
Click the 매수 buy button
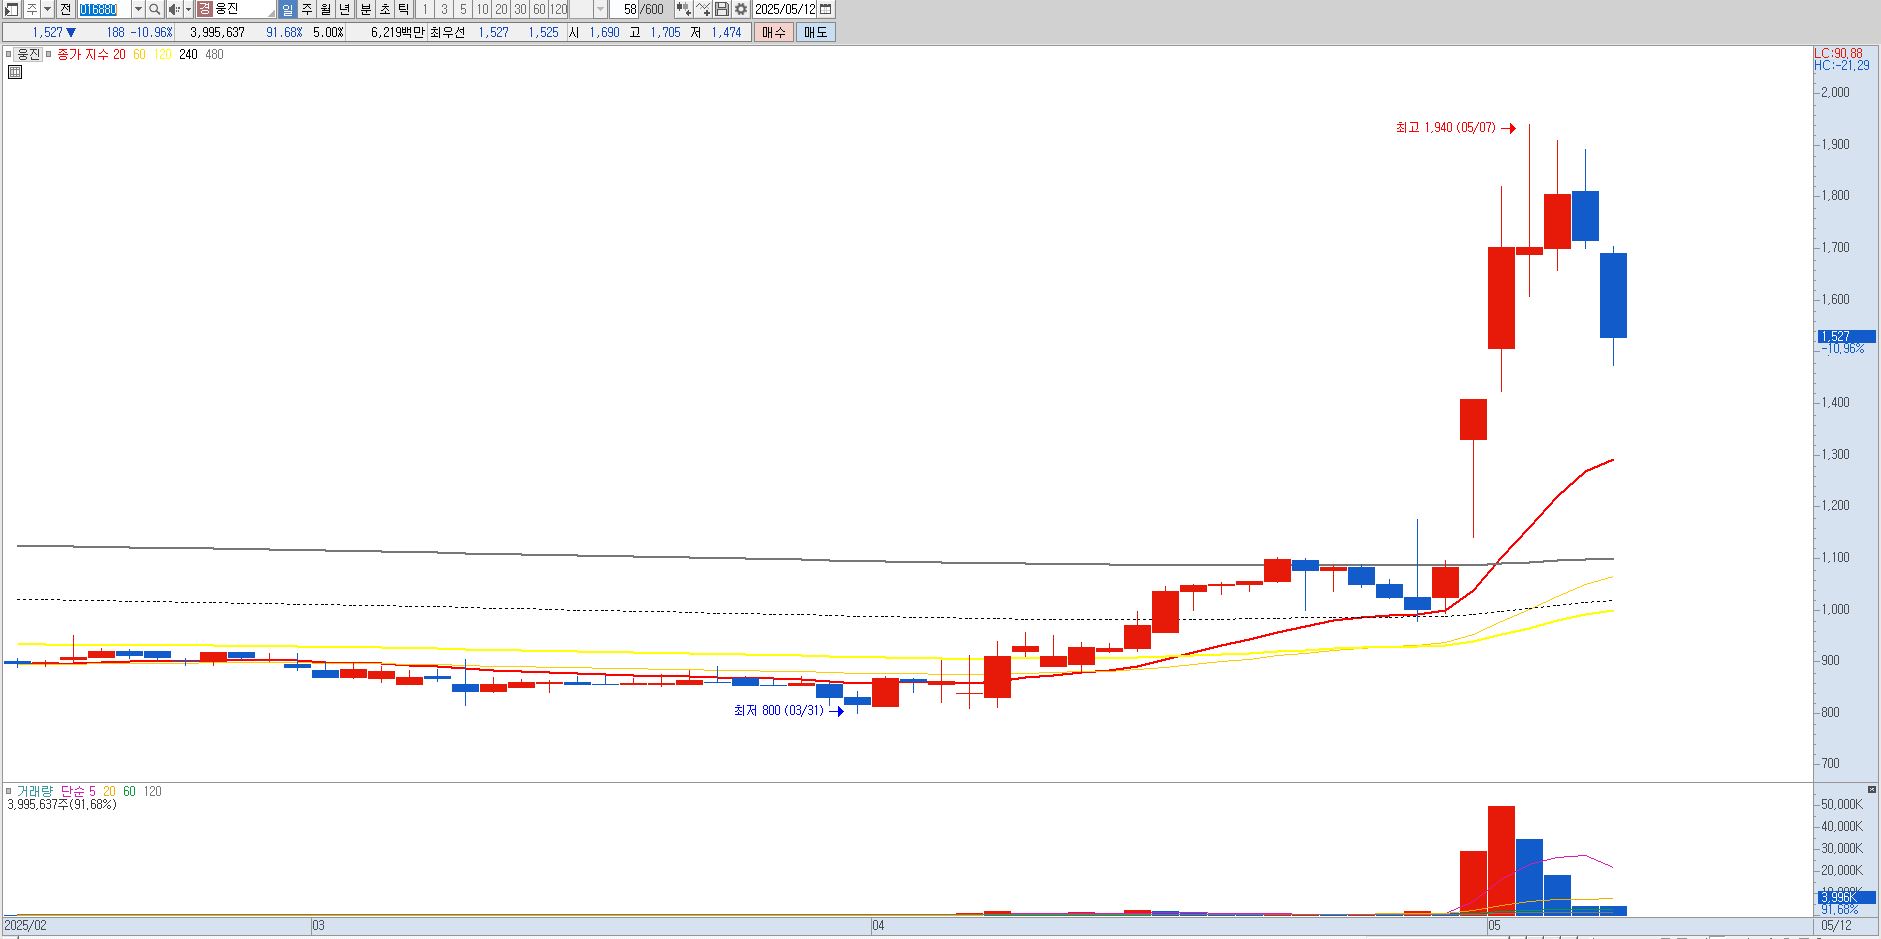tap(774, 32)
